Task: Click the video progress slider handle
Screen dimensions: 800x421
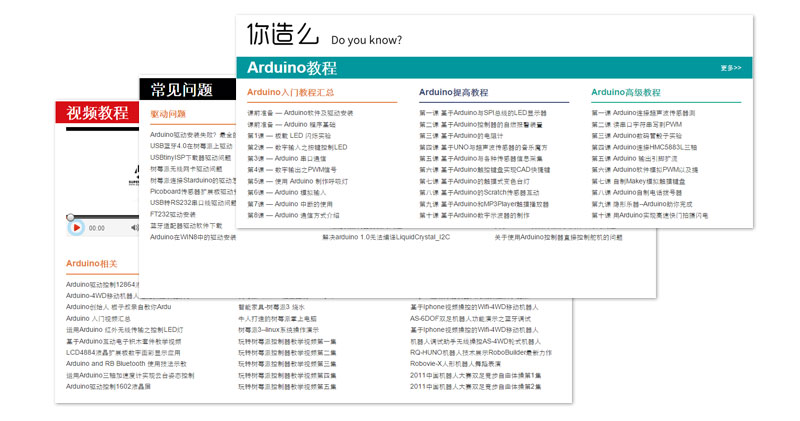Action: (70, 216)
